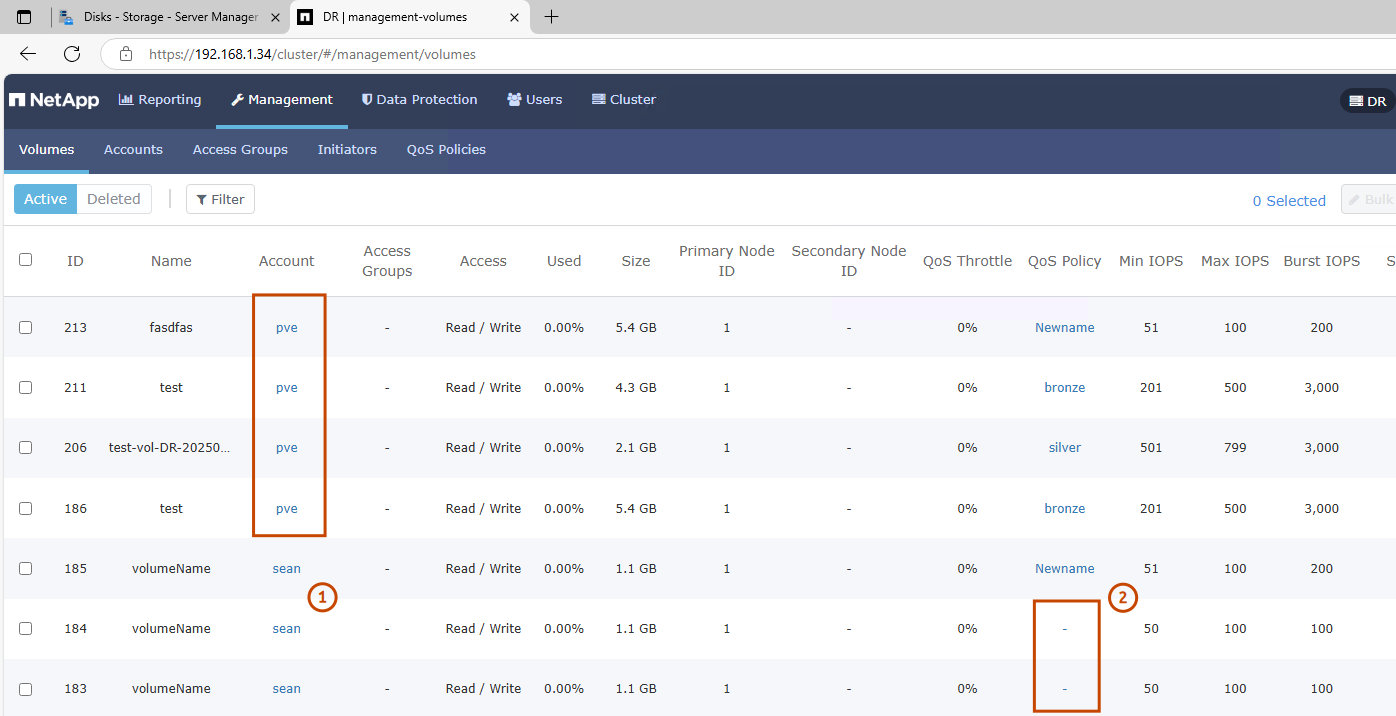Open a new browser tab
This screenshot has height=716, width=1396.
point(551,17)
